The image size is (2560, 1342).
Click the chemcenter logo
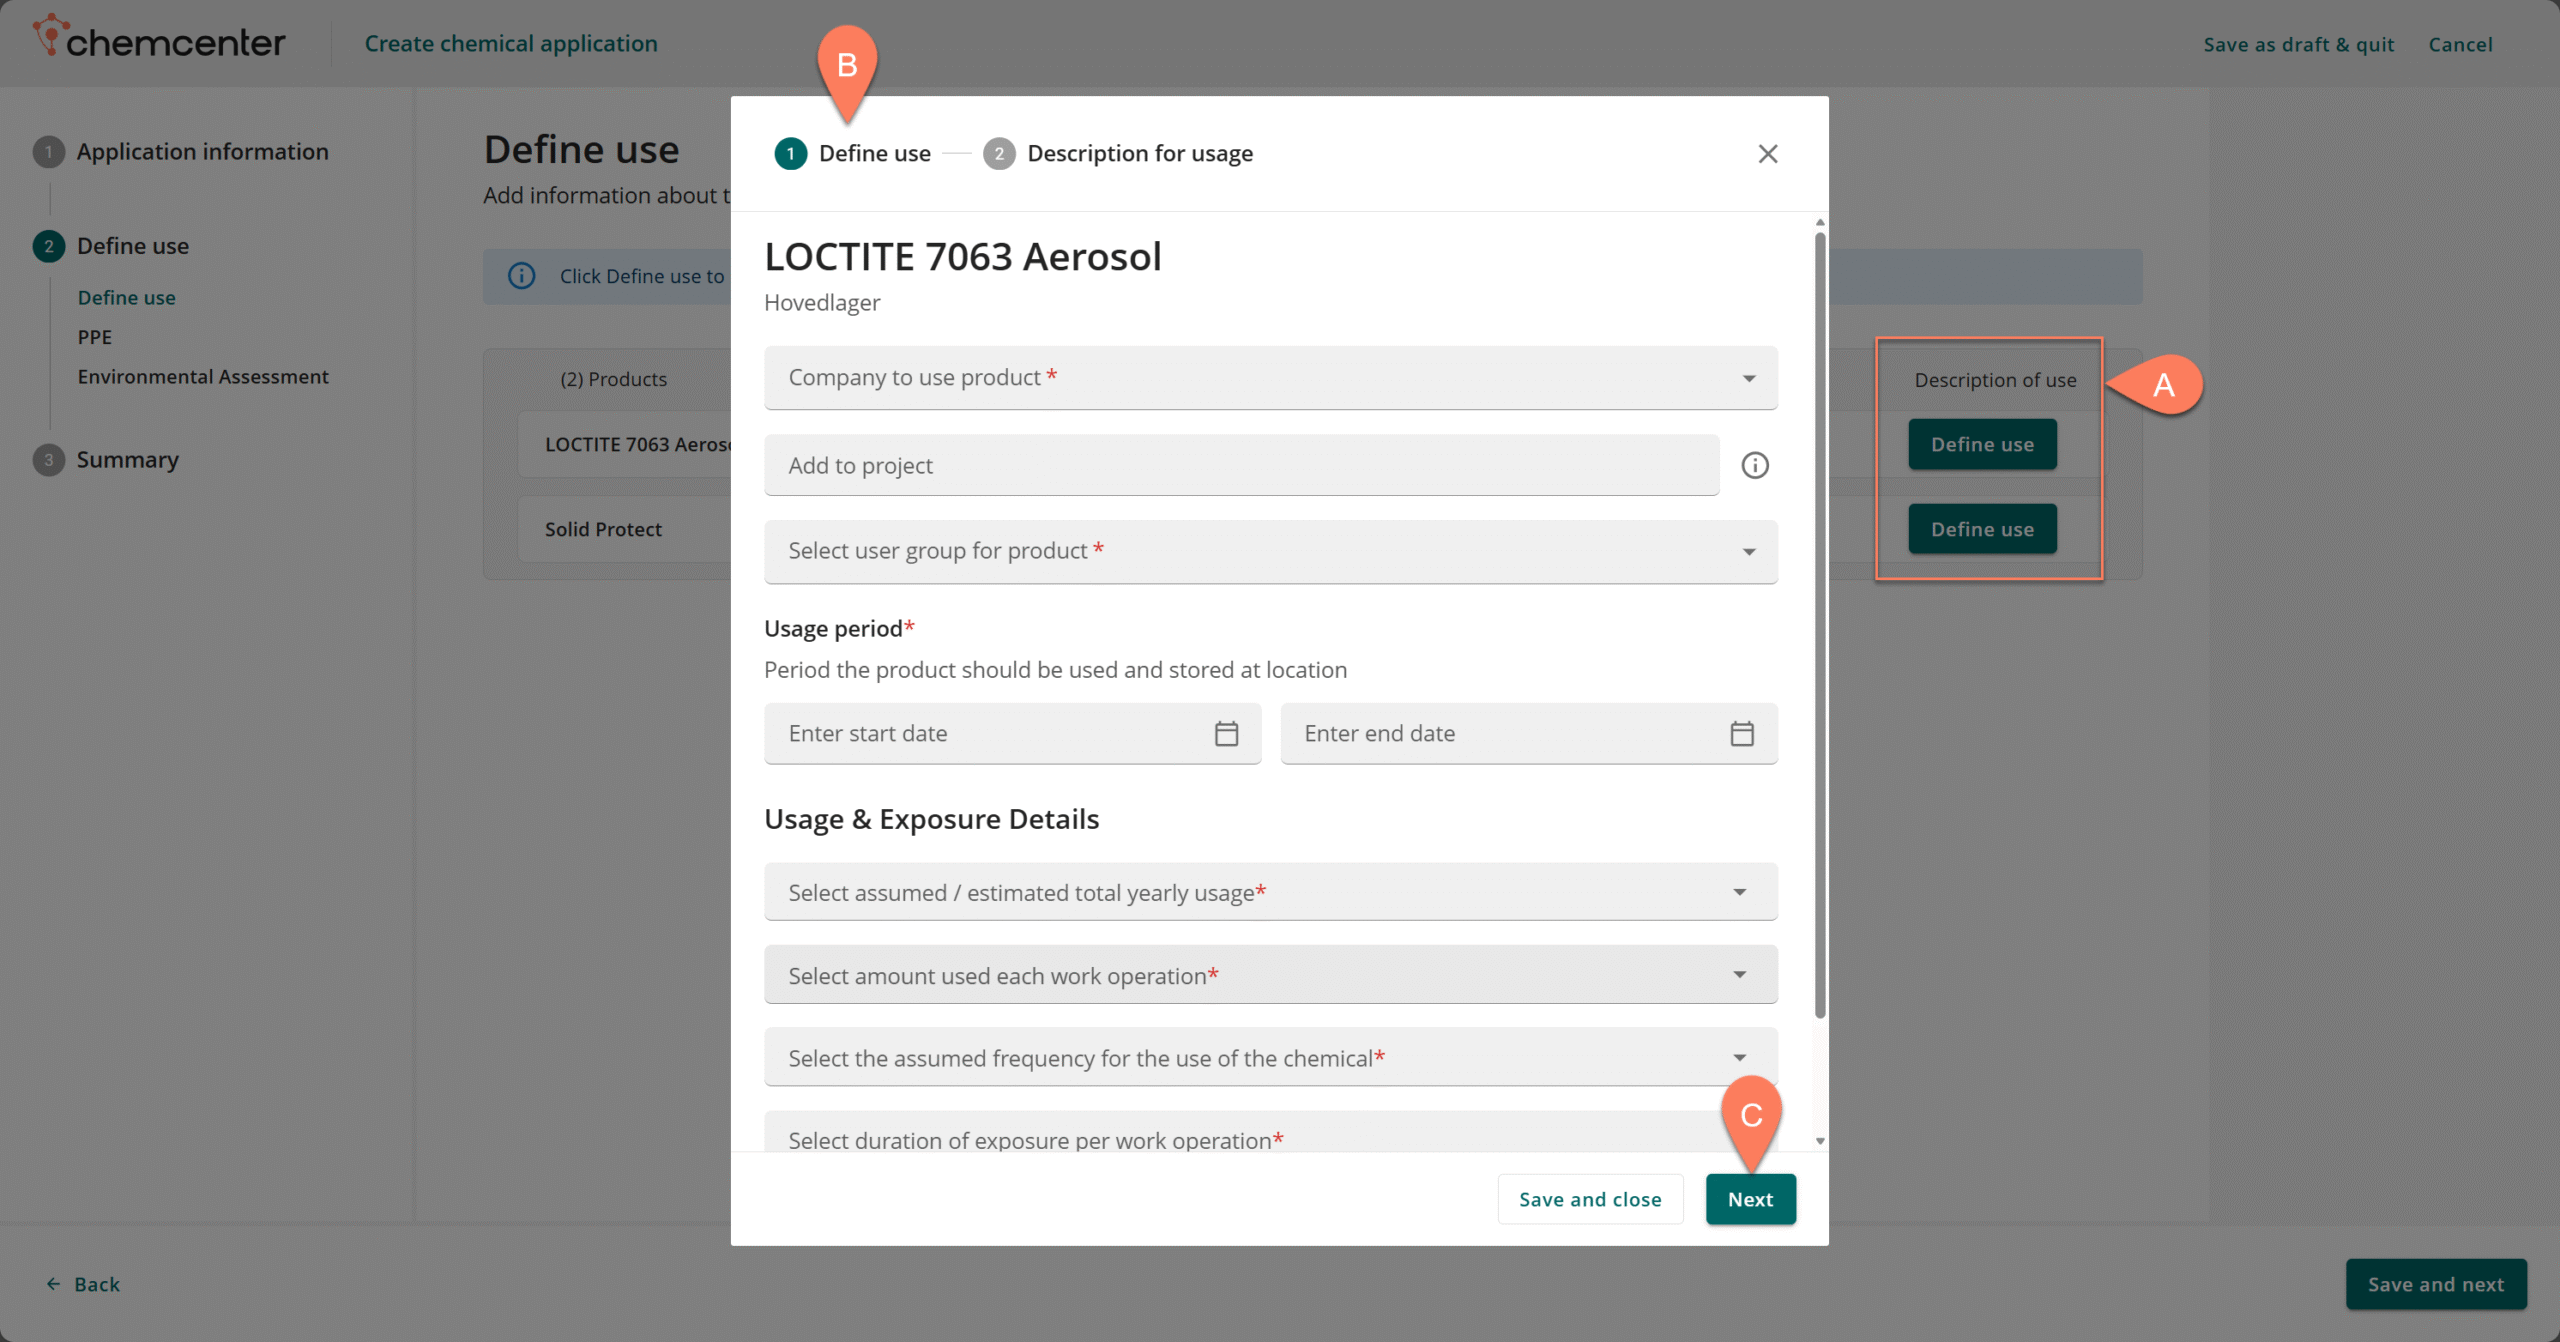click(160, 40)
